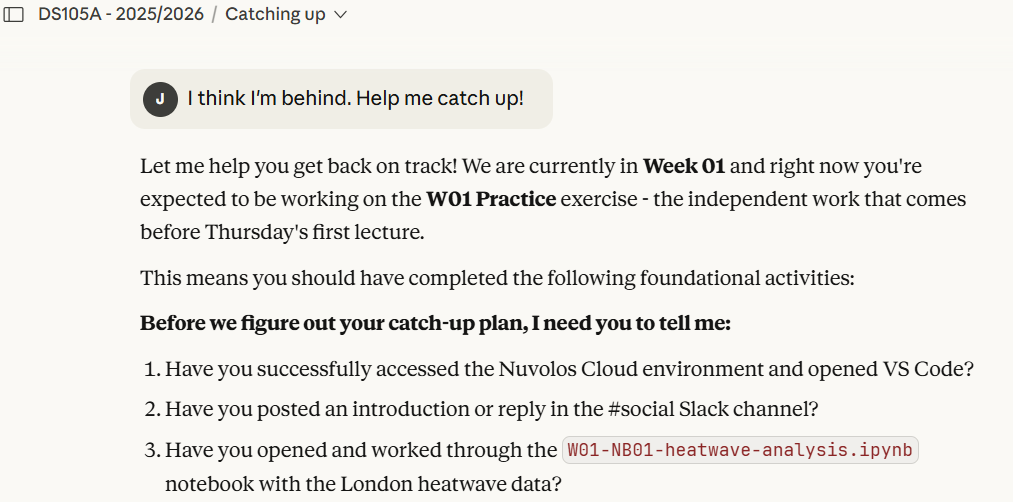Click the list number 2 marker

[153, 409]
